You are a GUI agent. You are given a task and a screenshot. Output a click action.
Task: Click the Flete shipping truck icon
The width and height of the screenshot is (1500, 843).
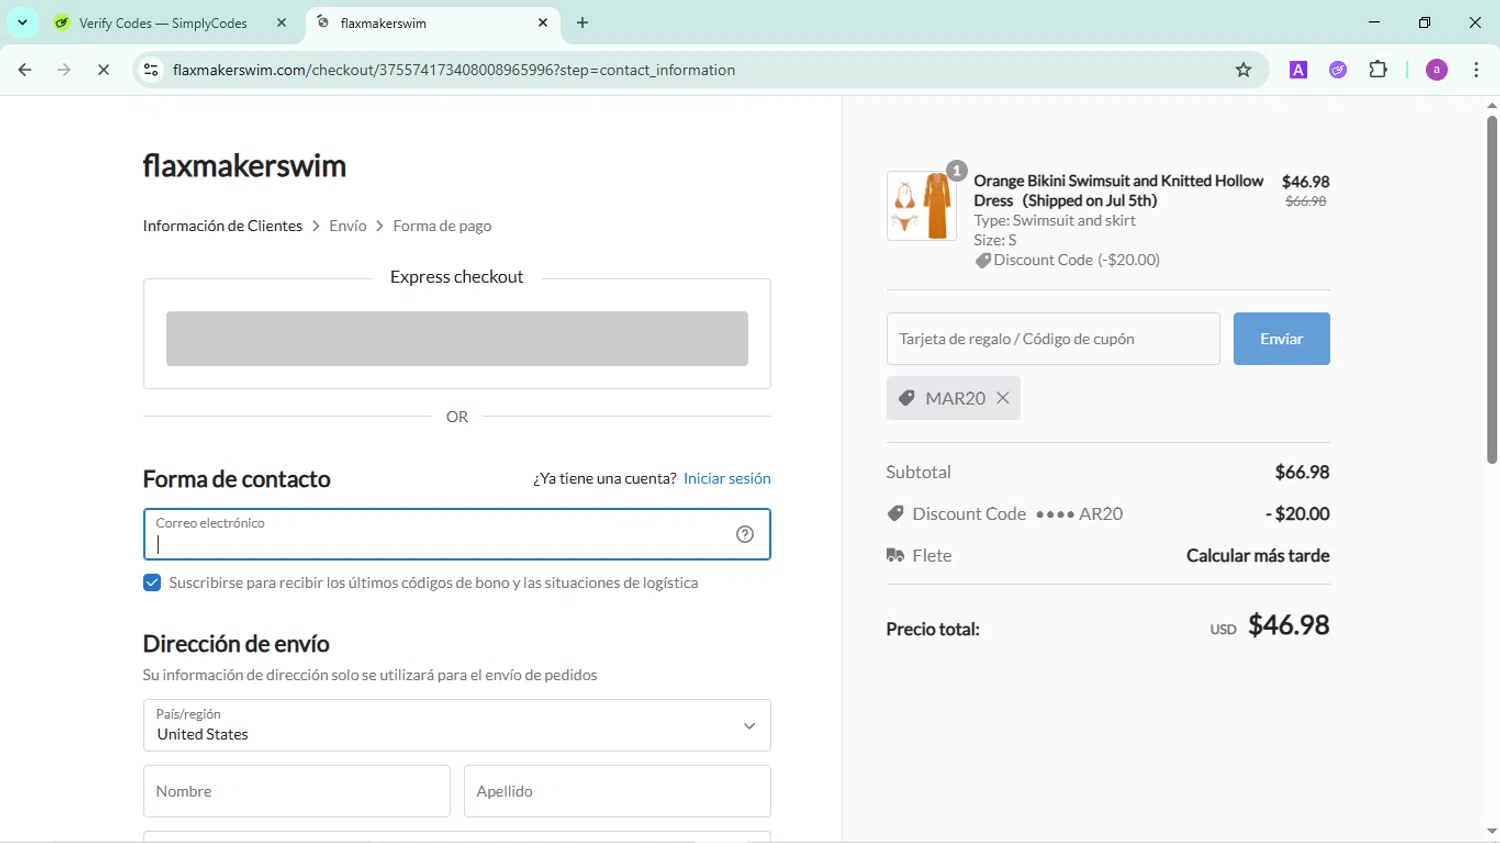click(x=895, y=555)
